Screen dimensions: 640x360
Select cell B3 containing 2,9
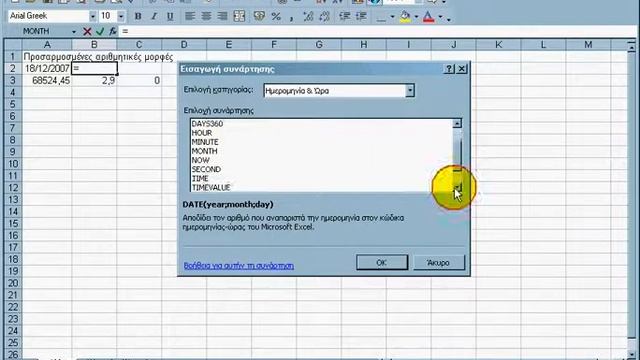pos(94,81)
